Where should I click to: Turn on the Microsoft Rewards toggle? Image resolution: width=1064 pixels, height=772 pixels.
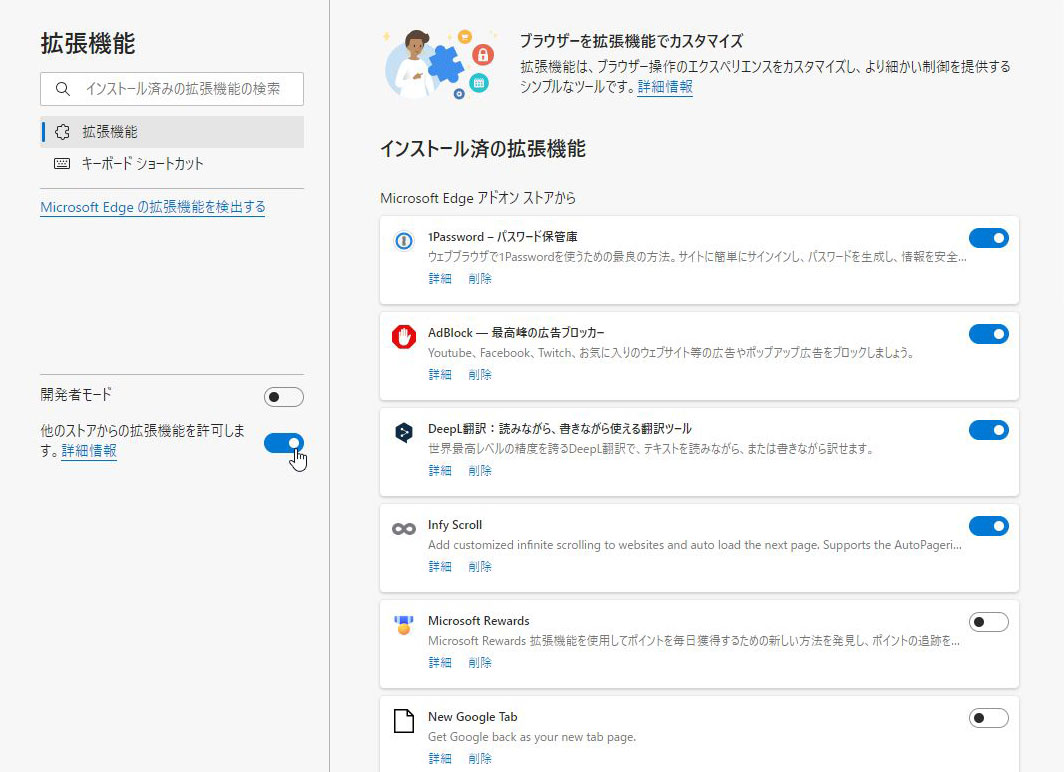pos(988,622)
